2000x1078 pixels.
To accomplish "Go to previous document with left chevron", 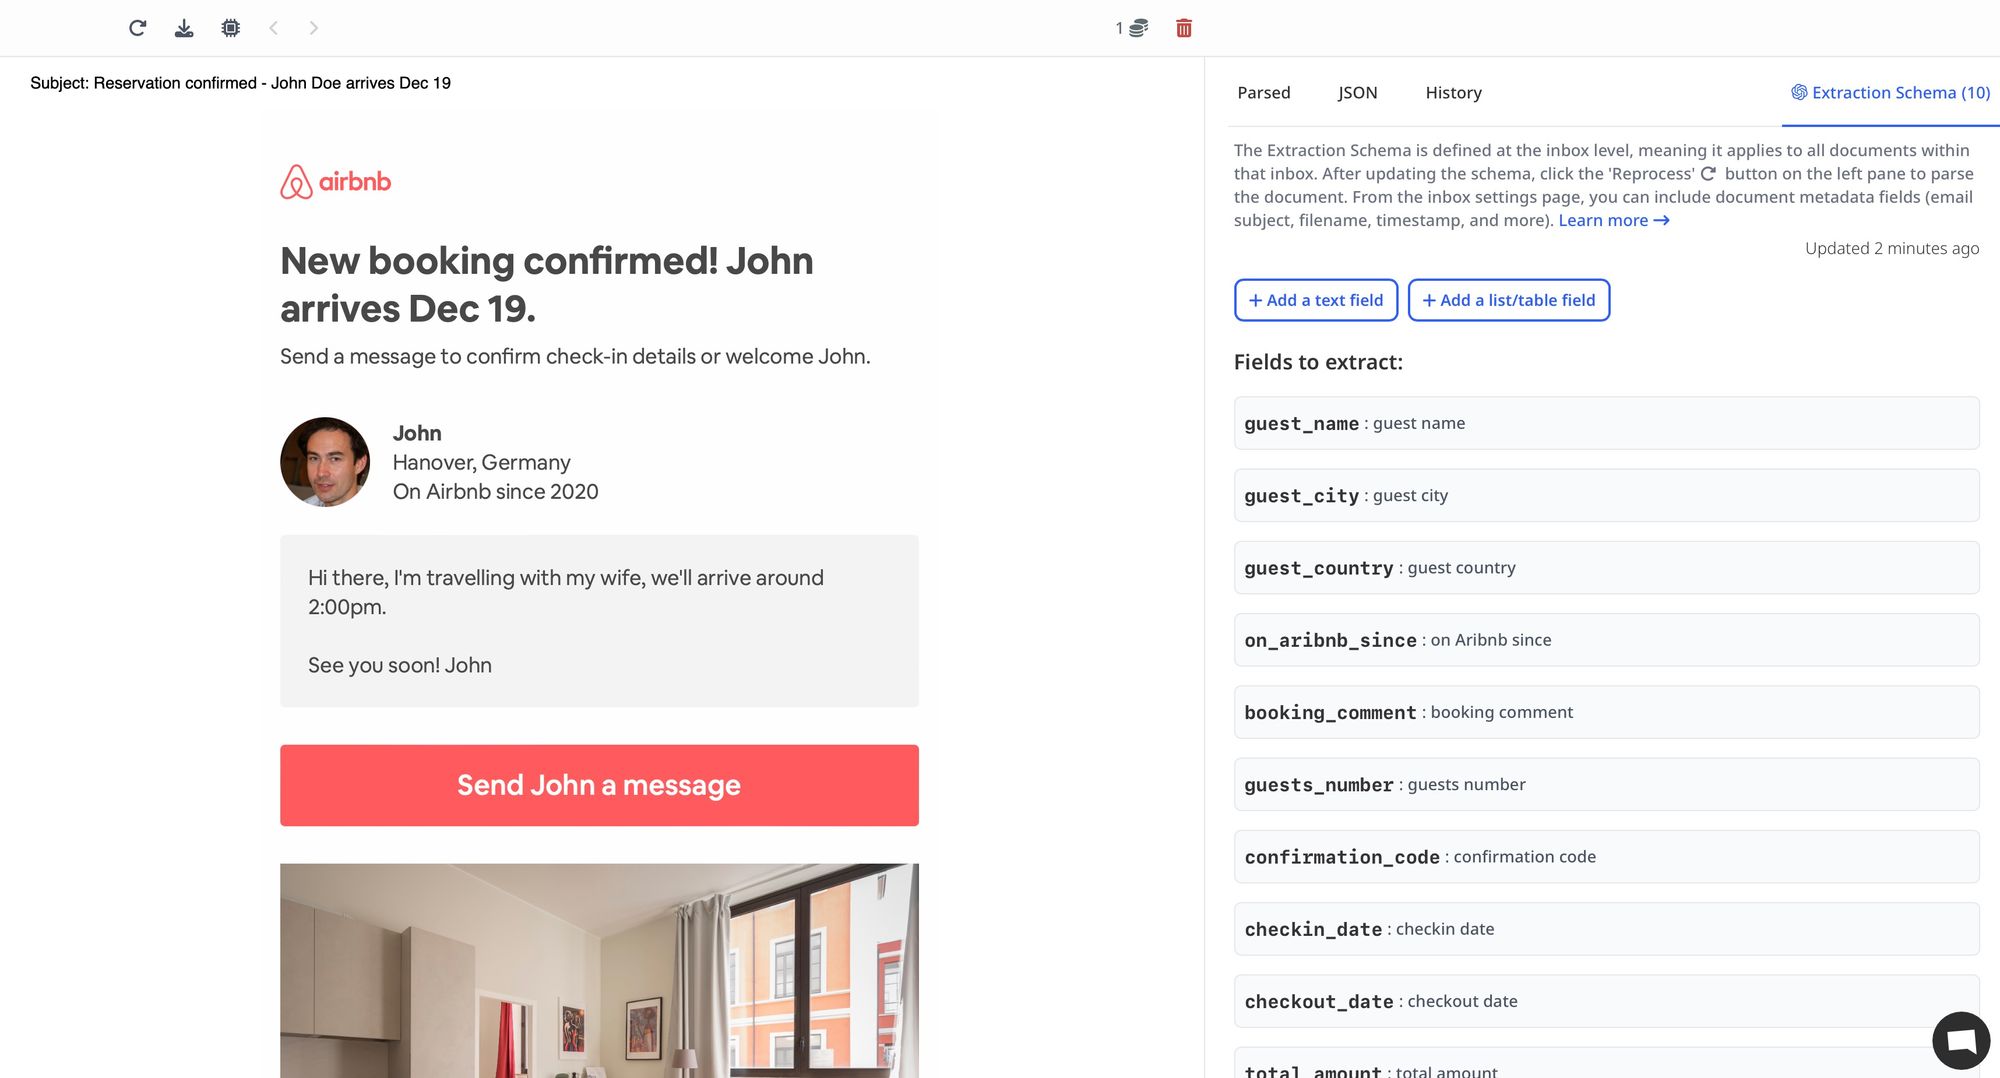I will 273,28.
